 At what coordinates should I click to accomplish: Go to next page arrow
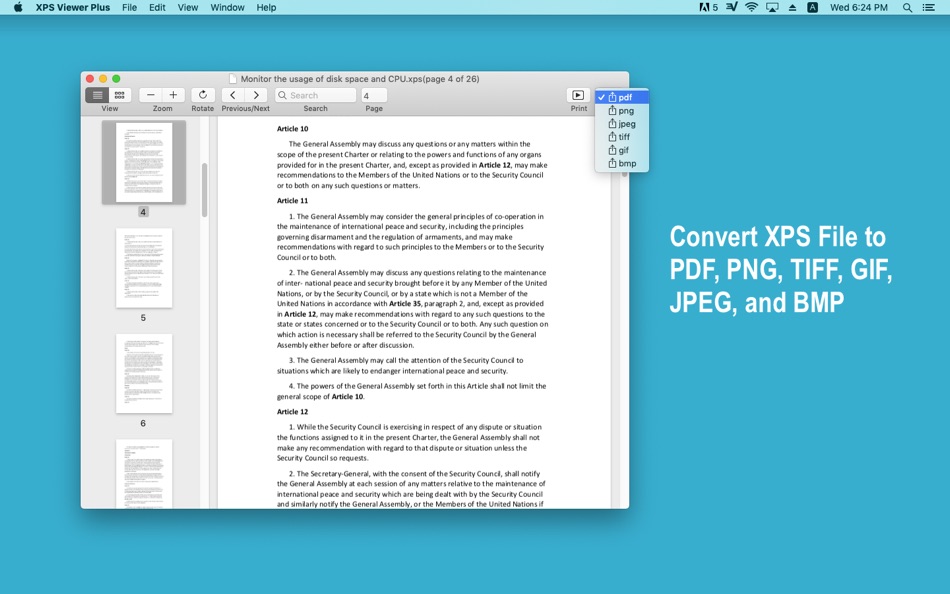[x=256, y=95]
